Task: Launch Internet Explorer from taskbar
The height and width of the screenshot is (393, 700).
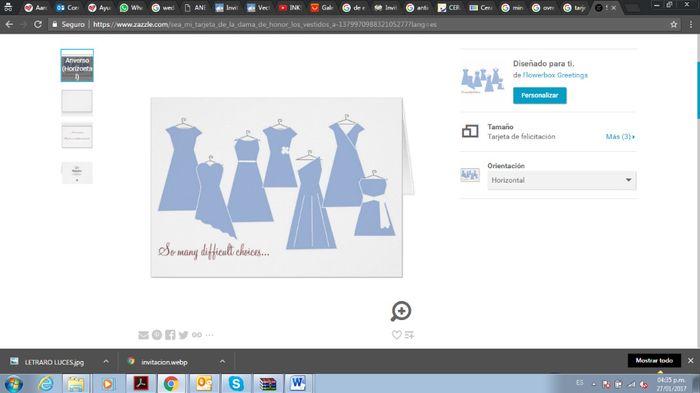Action: click(x=46, y=384)
